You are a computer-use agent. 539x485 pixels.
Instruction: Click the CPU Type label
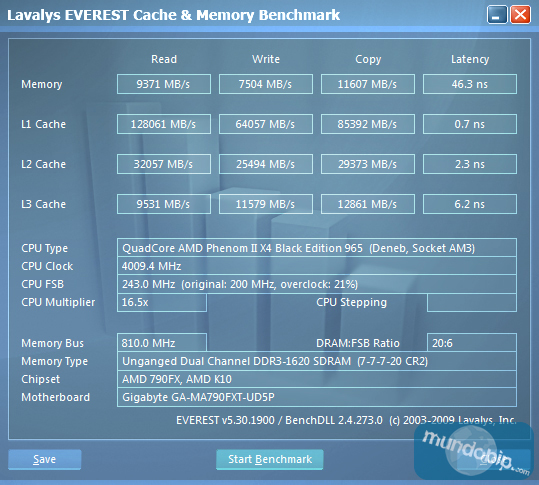tap(44, 248)
